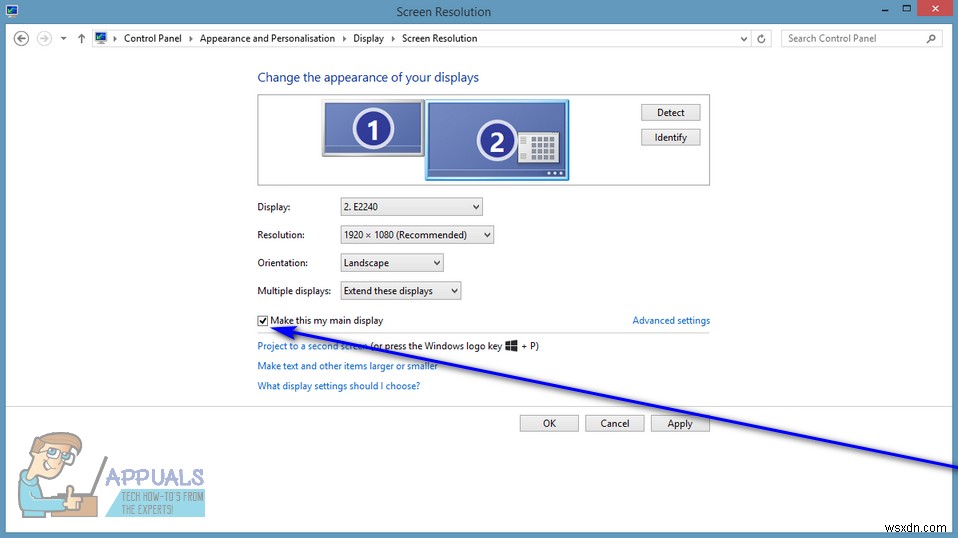Expand arrow after Control Panel breadcrumb

click(191, 38)
